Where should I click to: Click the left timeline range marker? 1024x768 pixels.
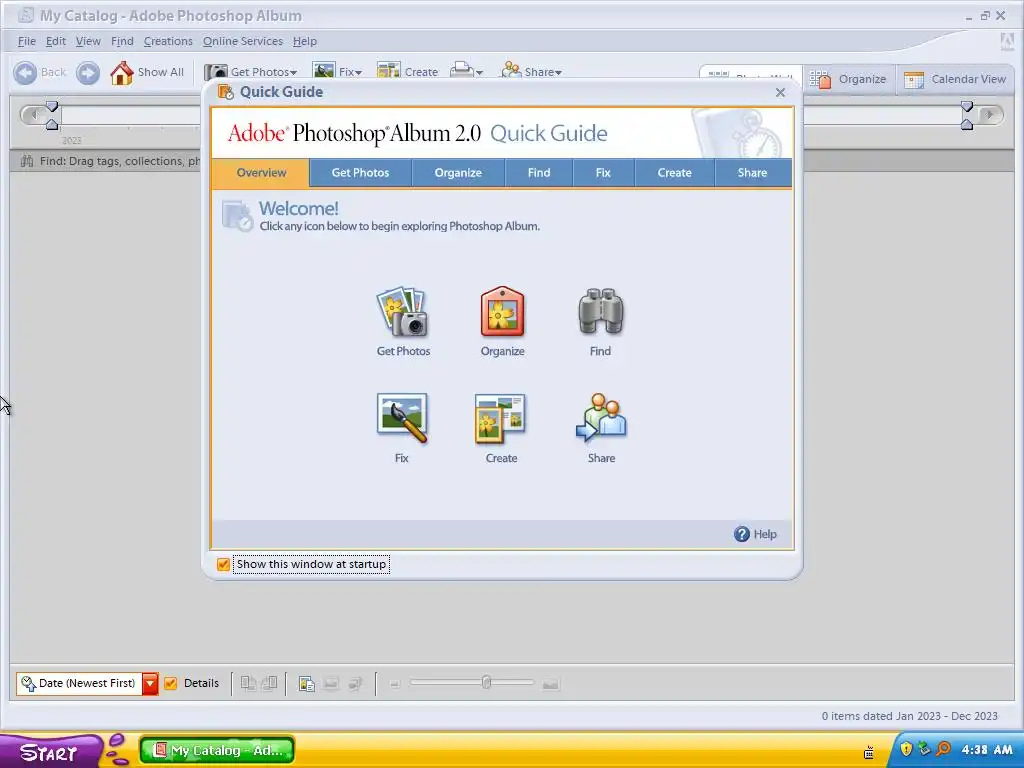pyautogui.click(x=52, y=115)
